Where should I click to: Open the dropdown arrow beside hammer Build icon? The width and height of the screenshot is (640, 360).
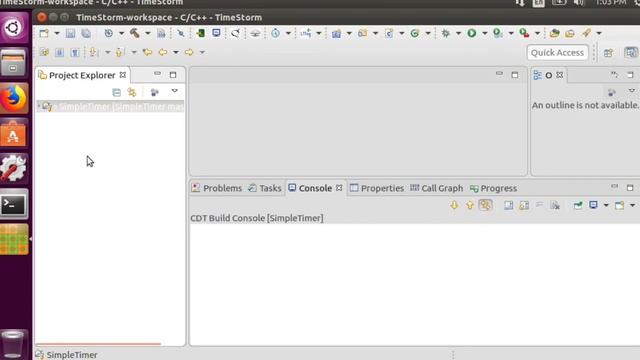tap(147, 33)
